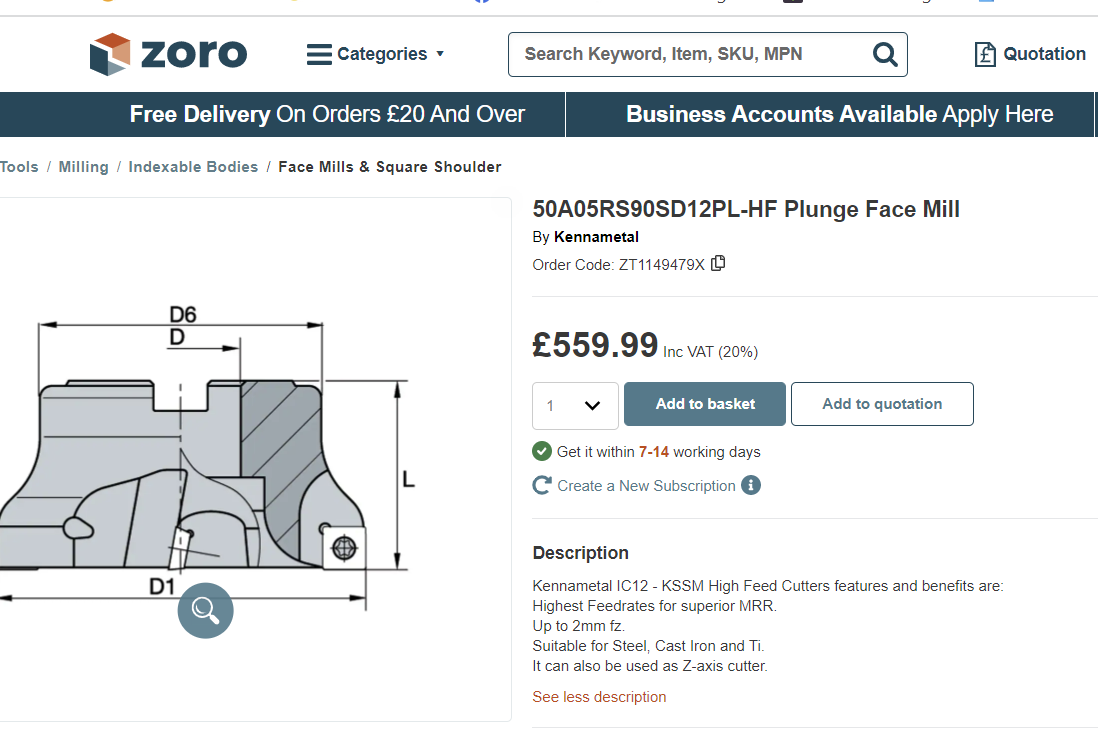Open the Categories hamburger menu icon
1098x741 pixels.
pos(319,54)
